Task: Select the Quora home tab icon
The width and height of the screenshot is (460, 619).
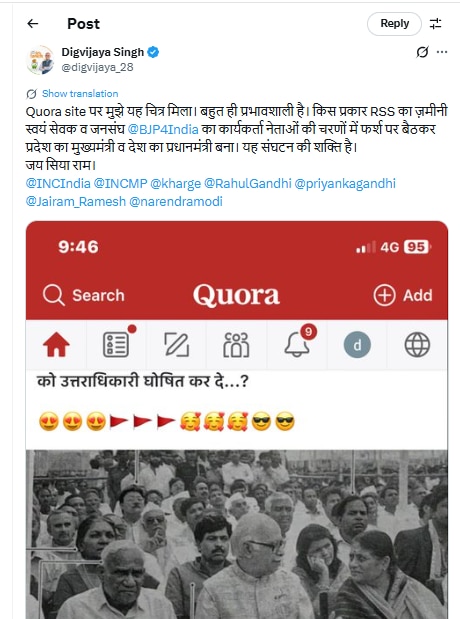Action: point(56,345)
